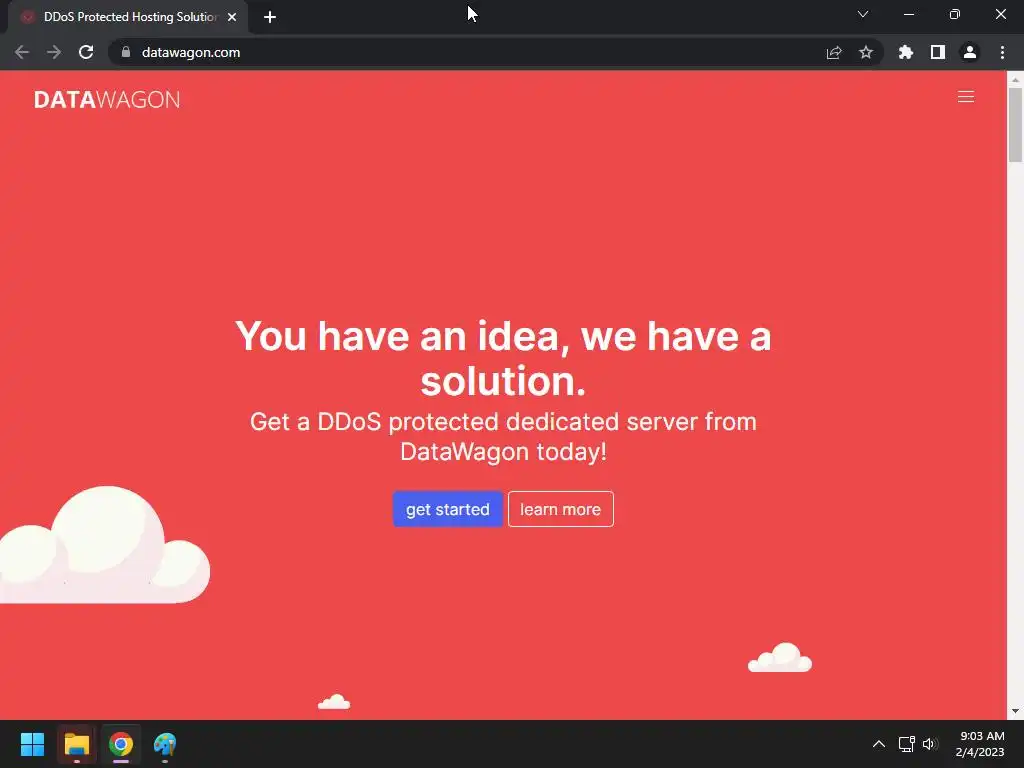Go back to the previous page
Screen dimensions: 1024x768
tap(22, 52)
